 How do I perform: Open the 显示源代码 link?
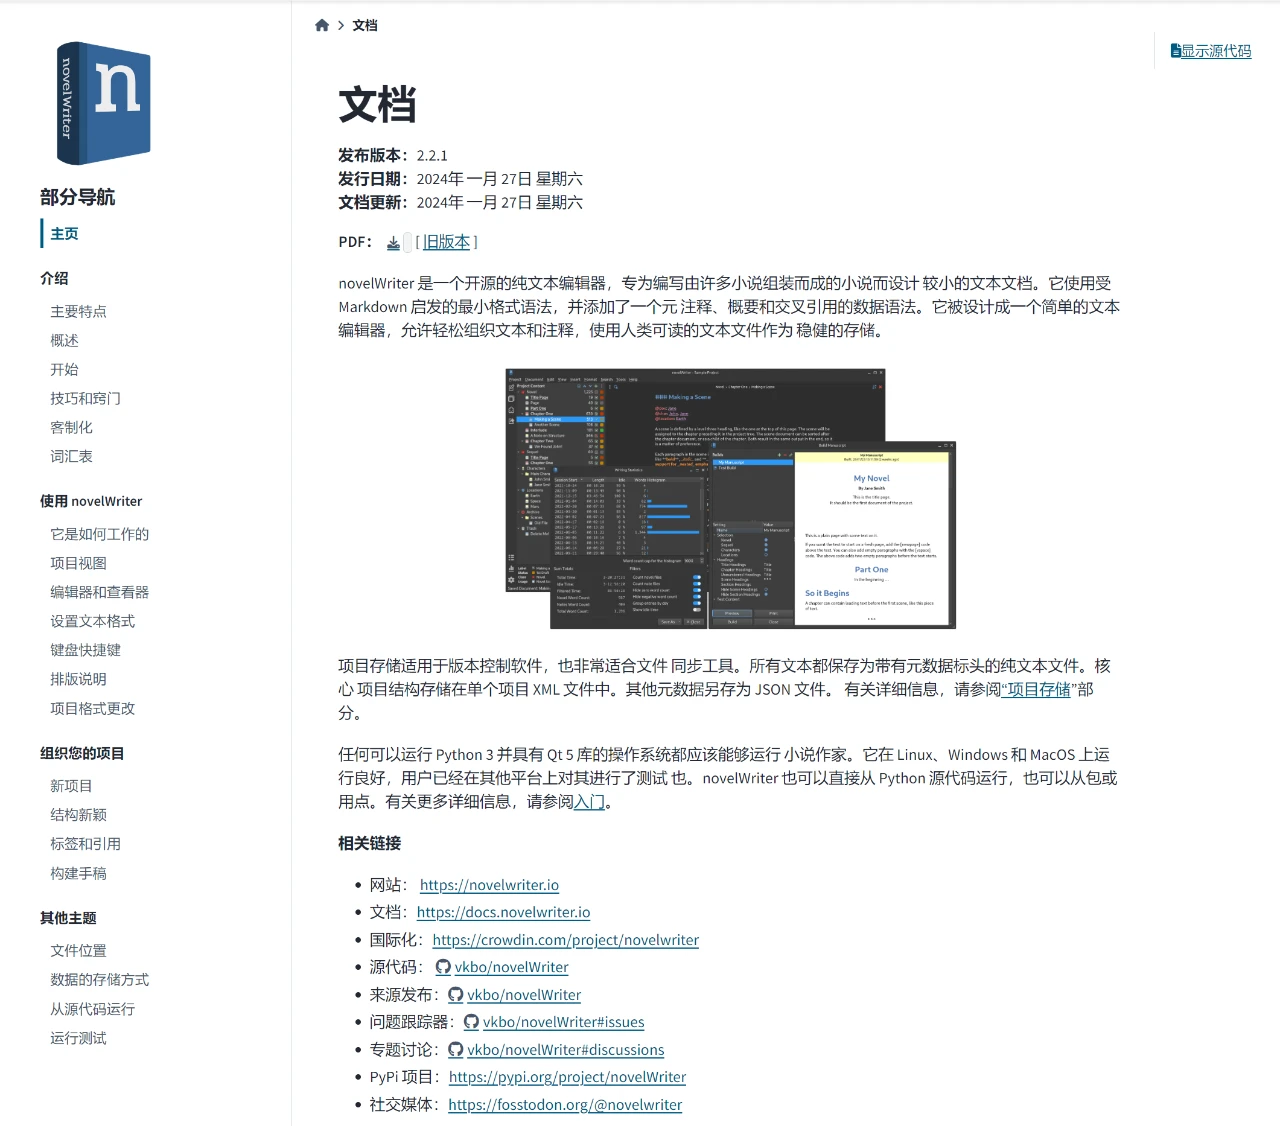click(1216, 51)
